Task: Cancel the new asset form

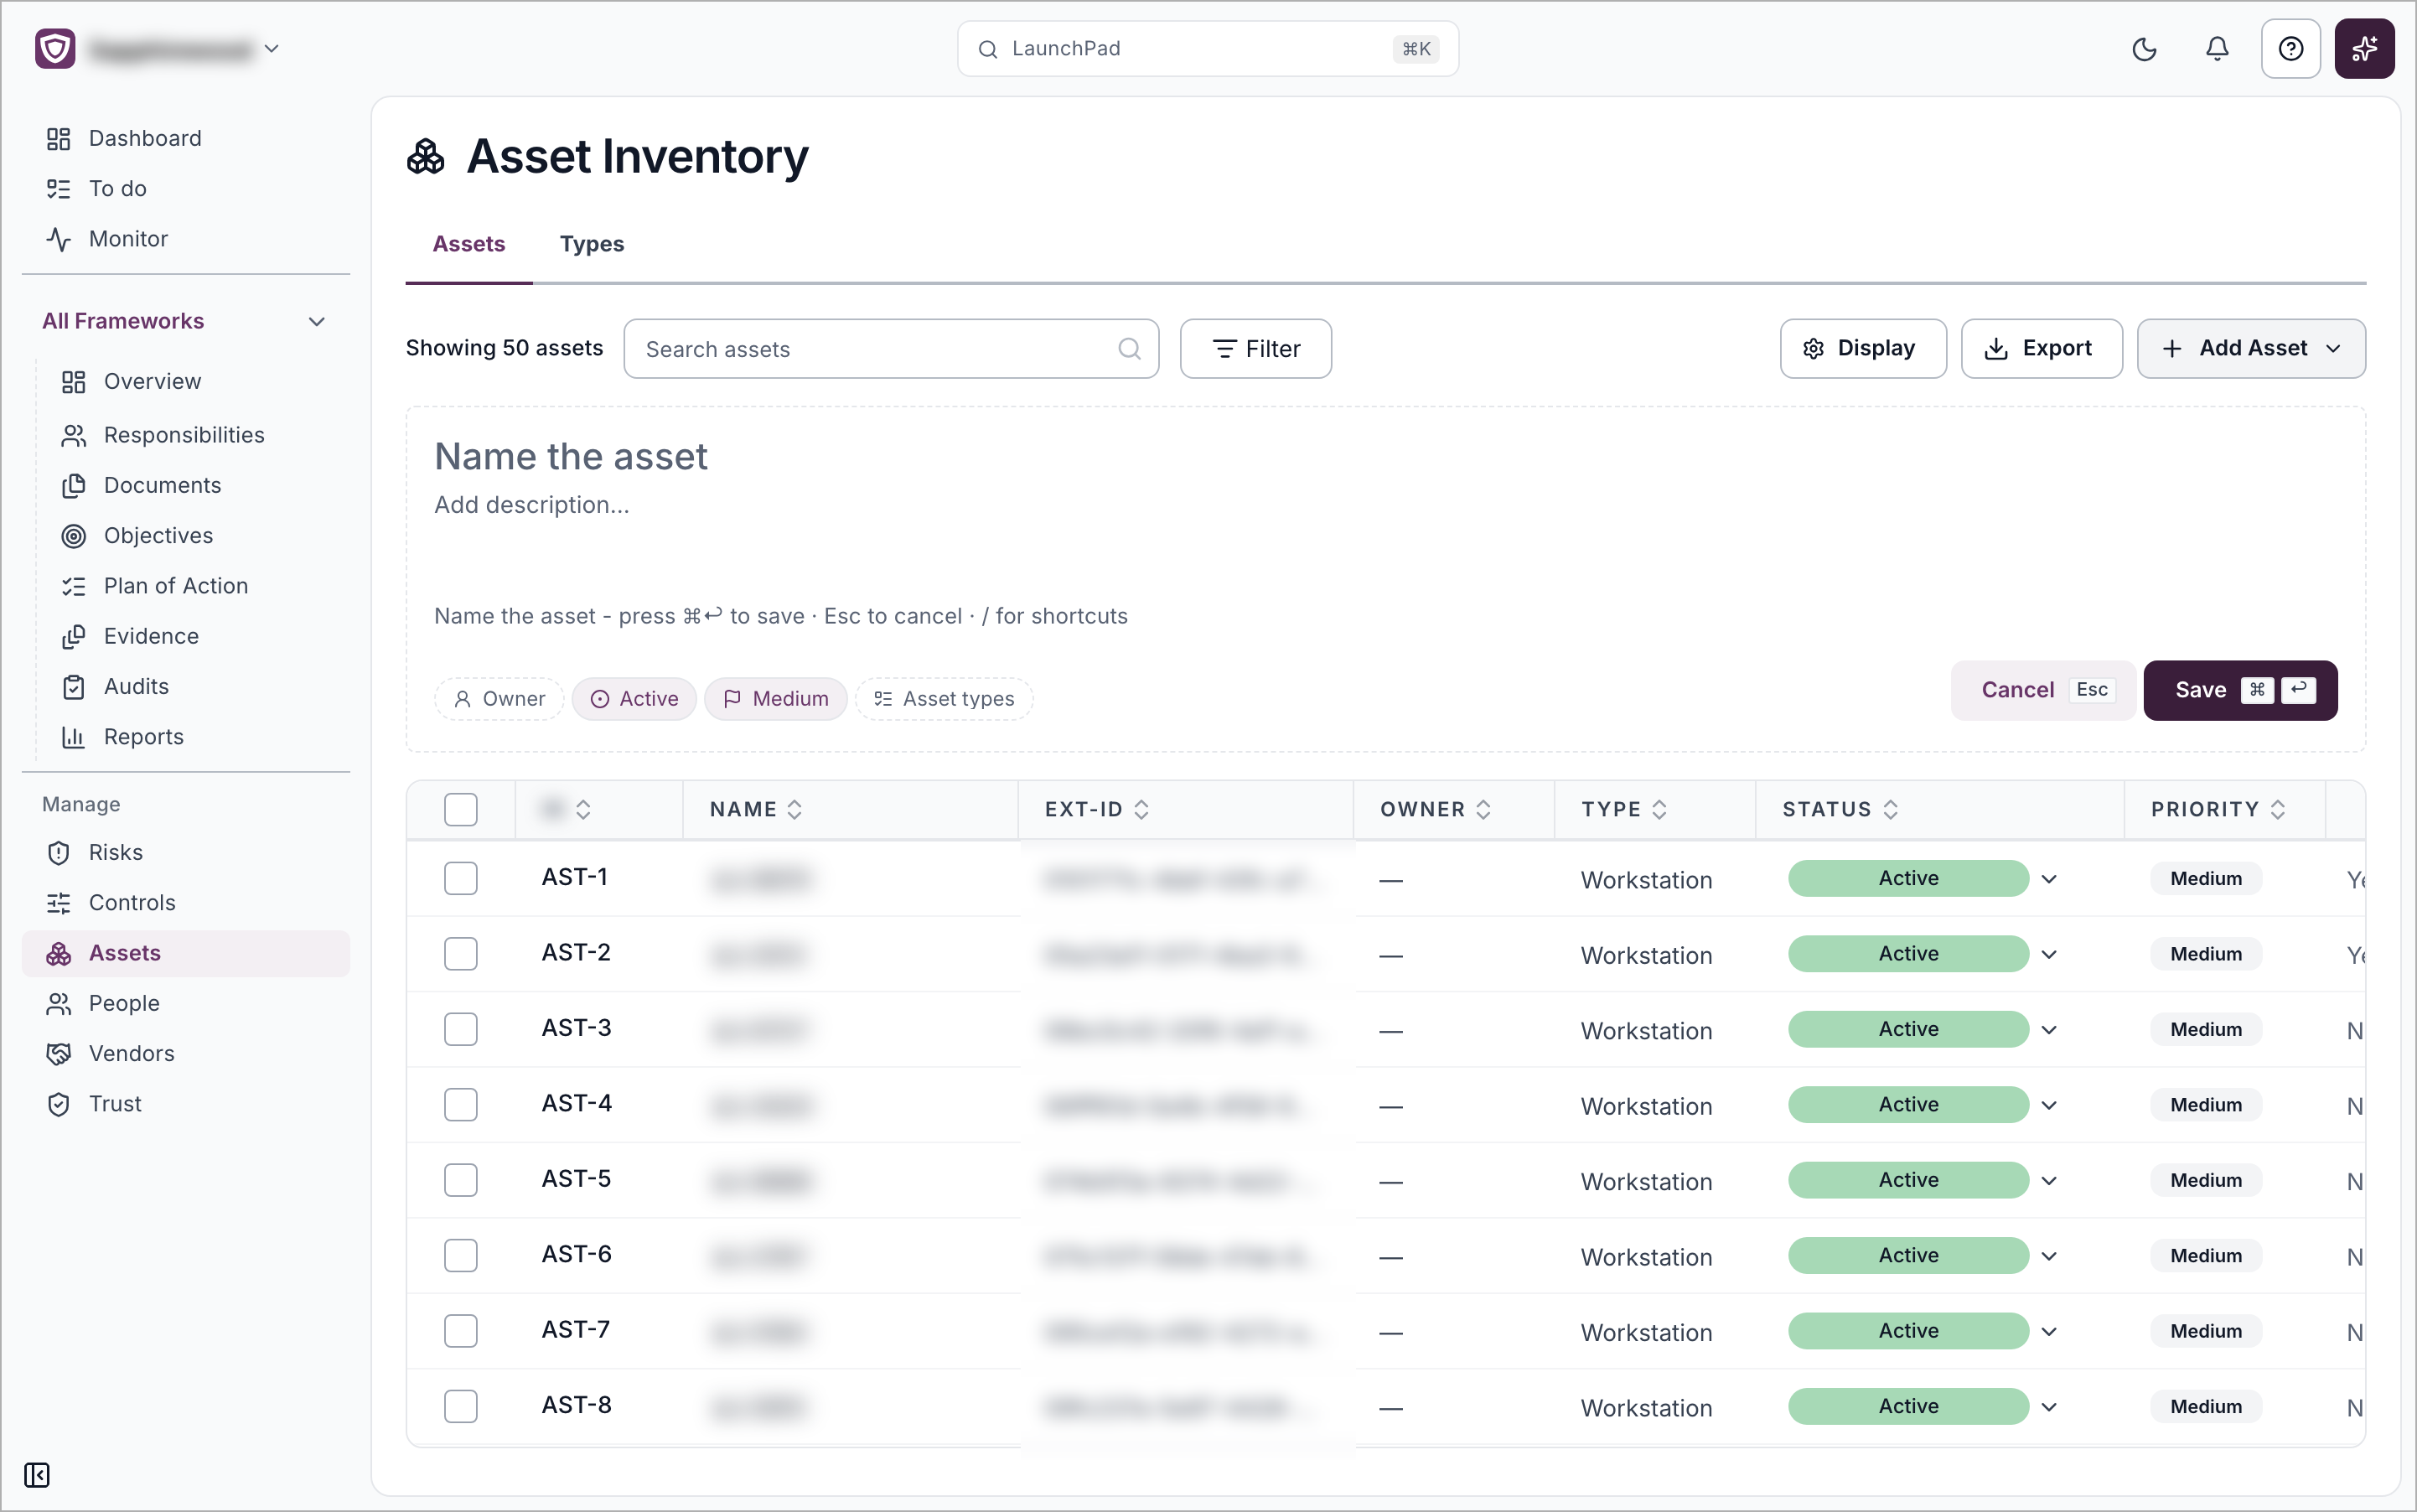Action: coord(2043,690)
